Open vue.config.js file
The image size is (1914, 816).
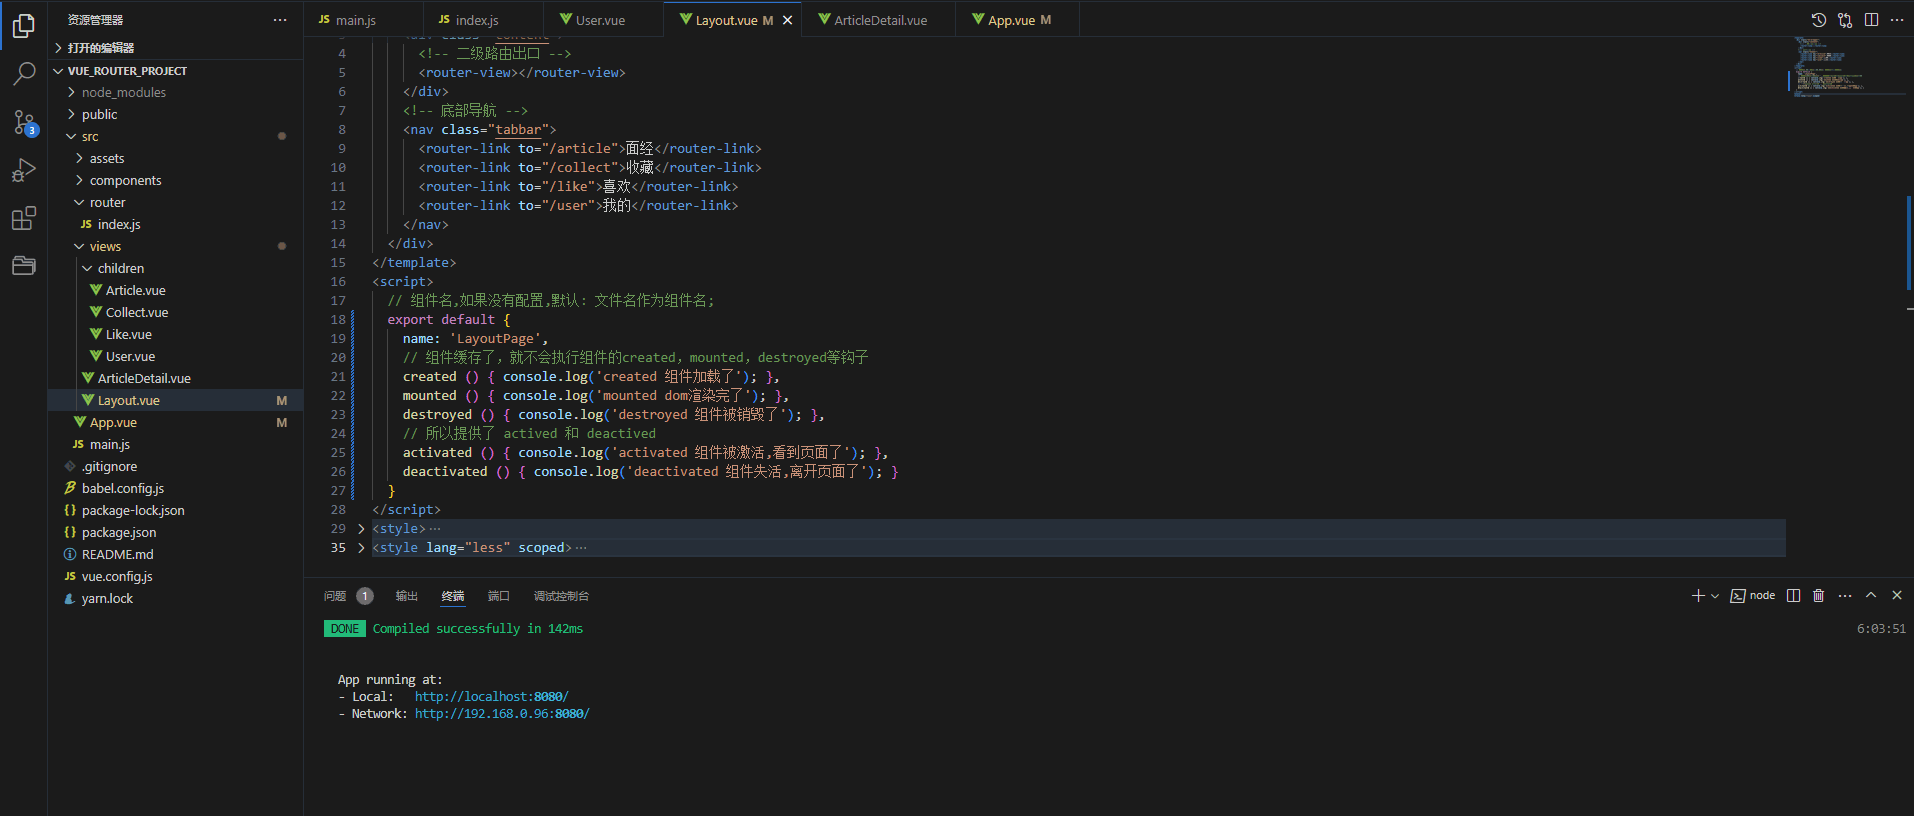[x=176, y=576]
